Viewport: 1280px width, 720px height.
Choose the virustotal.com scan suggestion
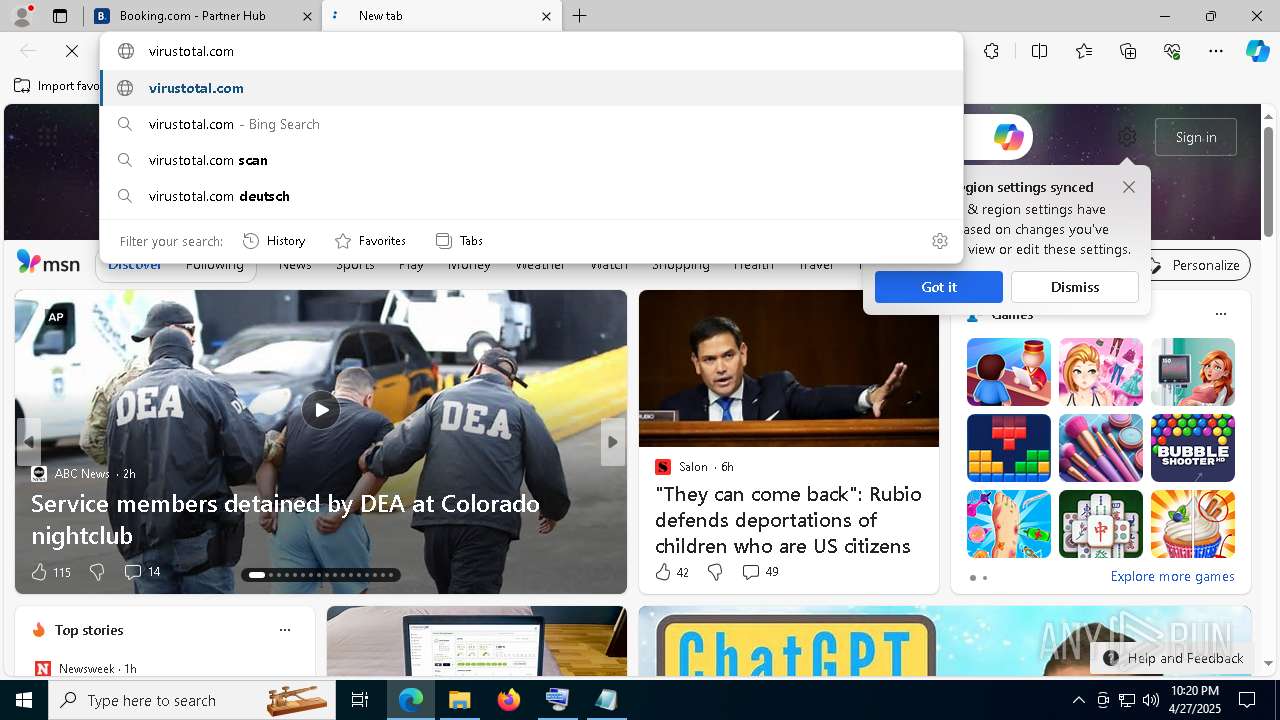tap(532, 160)
